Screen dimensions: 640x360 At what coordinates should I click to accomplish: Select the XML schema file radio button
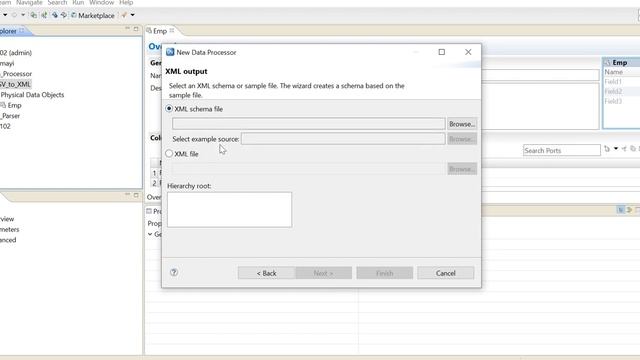pos(169,109)
